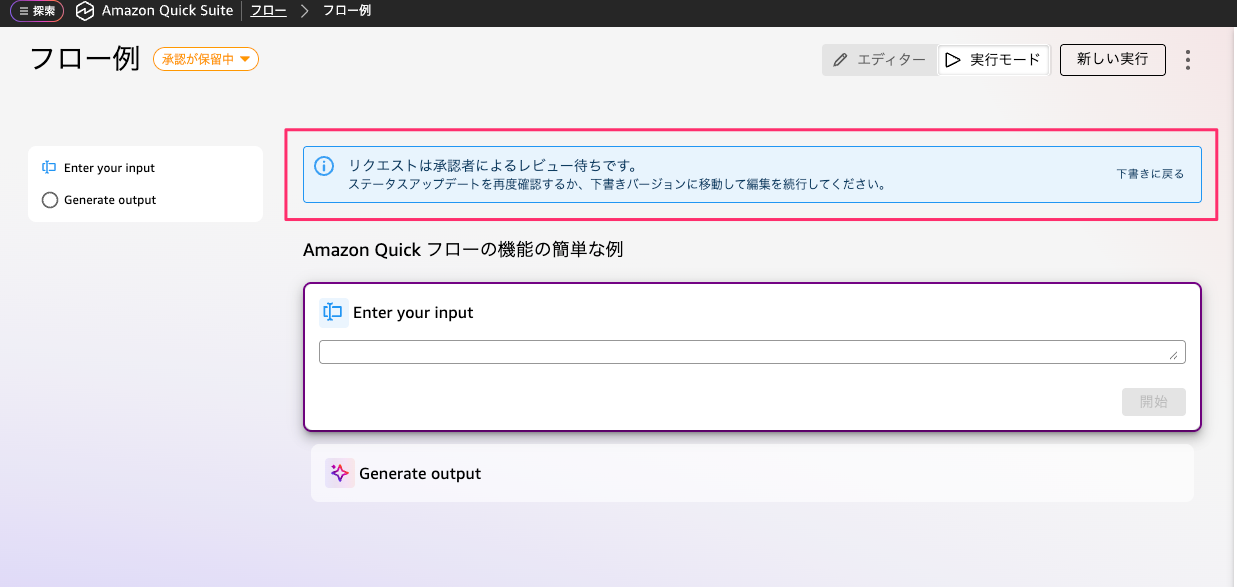Open the 探索 hamburger menu
Image resolution: width=1237 pixels, height=587 pixels.
pyautogui.click(x=37, y=11)
